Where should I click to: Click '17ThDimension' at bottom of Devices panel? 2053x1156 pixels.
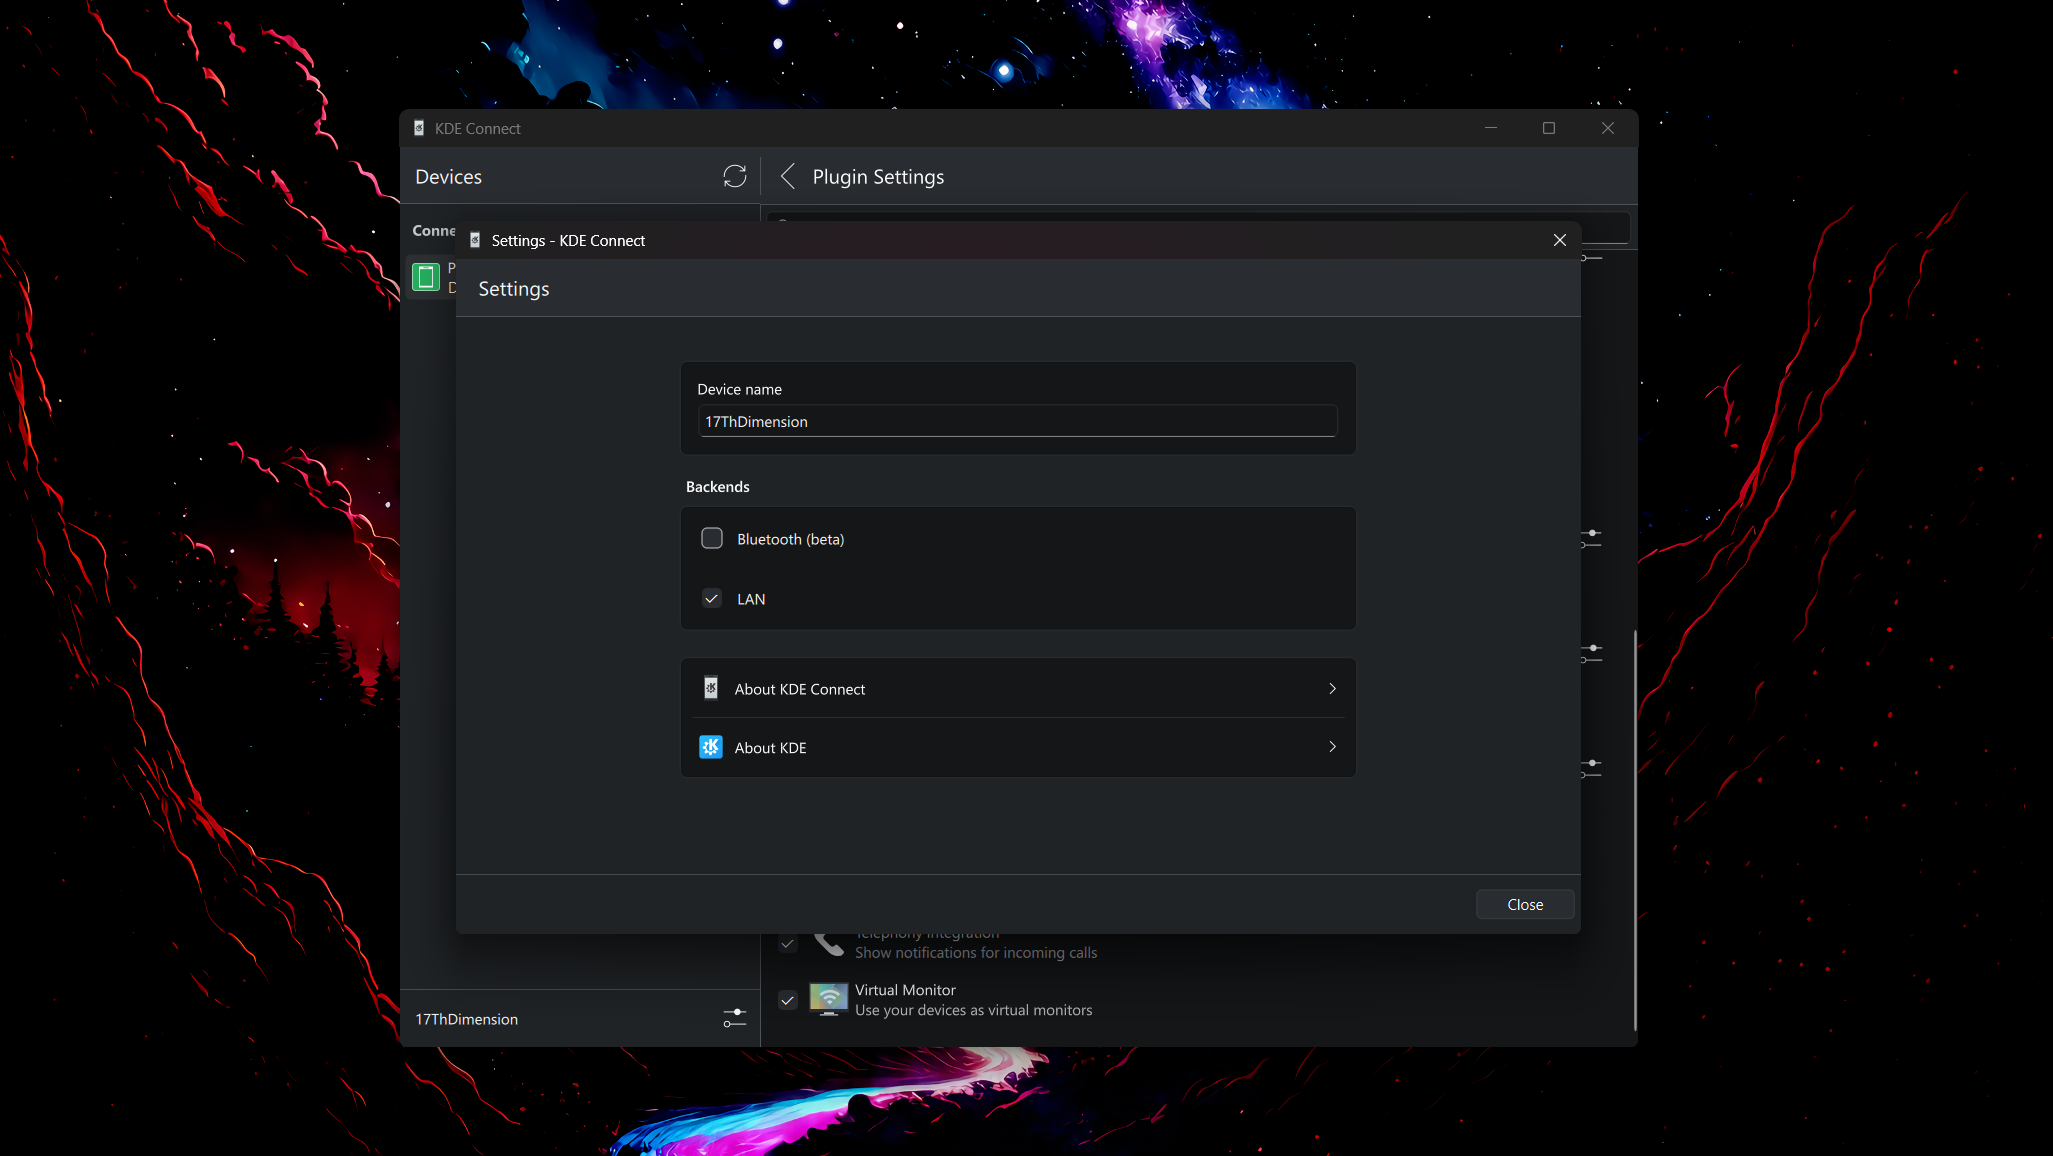(x=467, y=1019)
